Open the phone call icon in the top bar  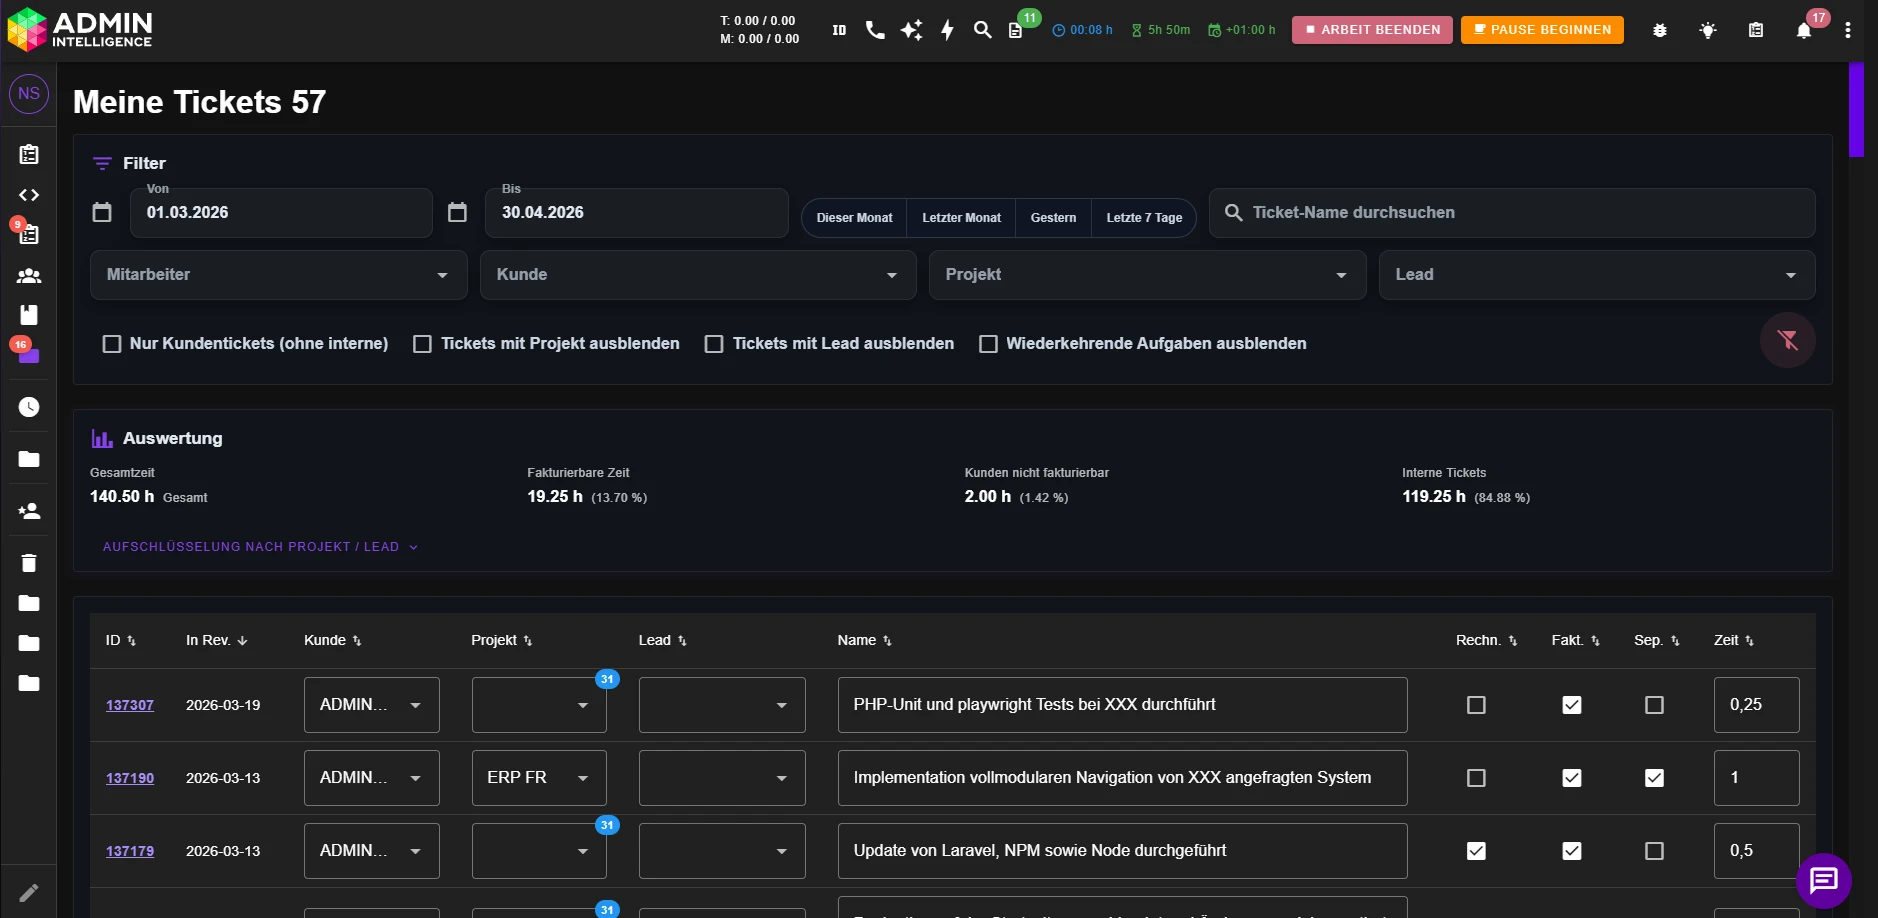(x=874, y=30)
